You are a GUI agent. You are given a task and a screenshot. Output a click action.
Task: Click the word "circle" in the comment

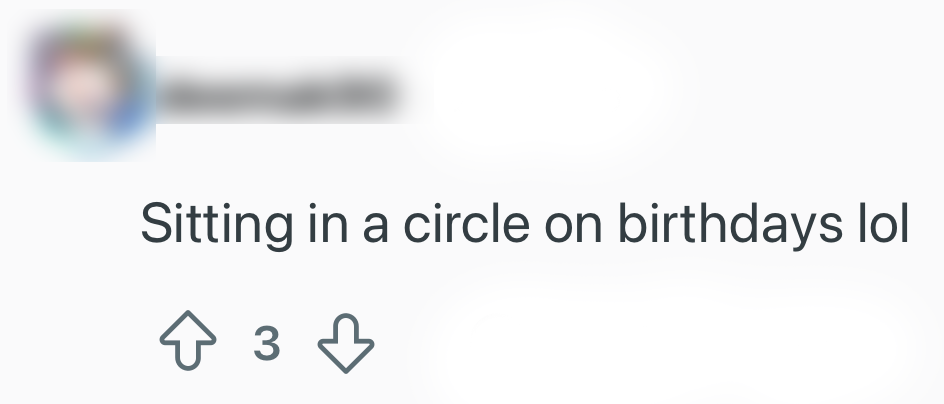coord(465,223)
